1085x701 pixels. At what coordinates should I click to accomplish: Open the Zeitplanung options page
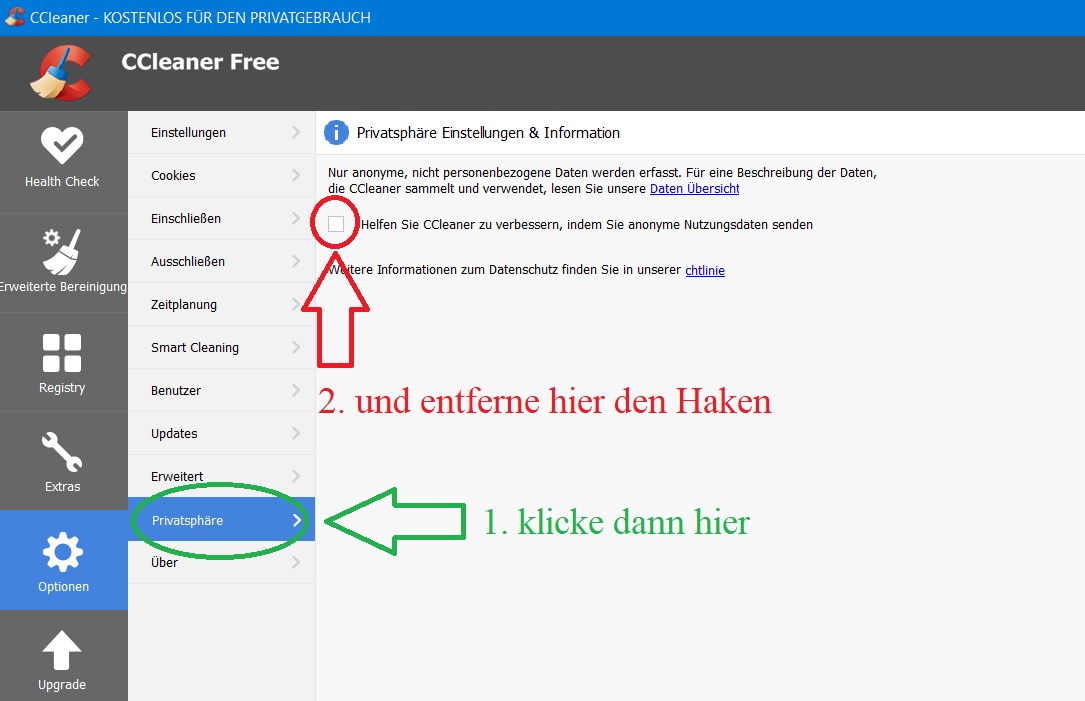coord(221,304)
